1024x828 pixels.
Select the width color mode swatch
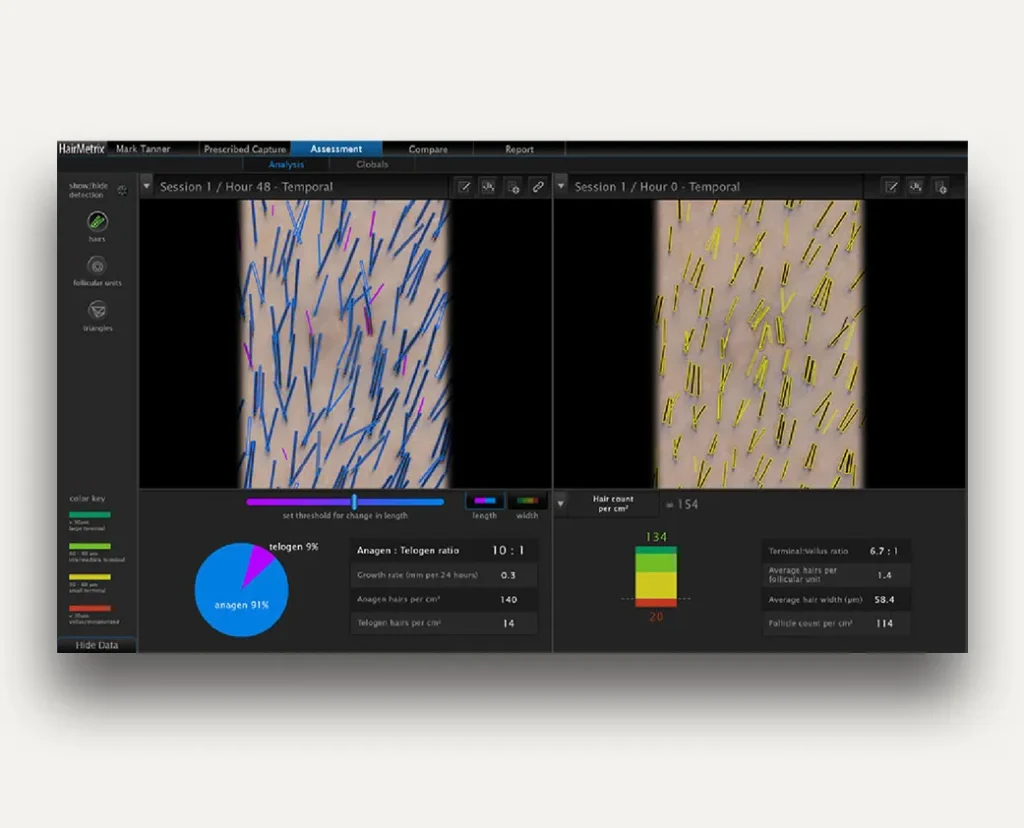[x=526, y=501]
